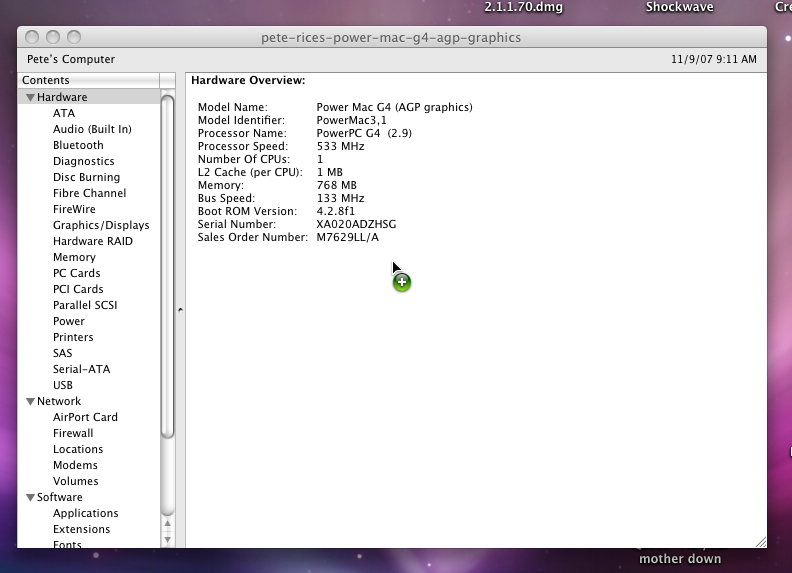Viewport: 792px width, 573px height.
Task: Click the pane splitter handle dot
Action: tap(180, 310)
